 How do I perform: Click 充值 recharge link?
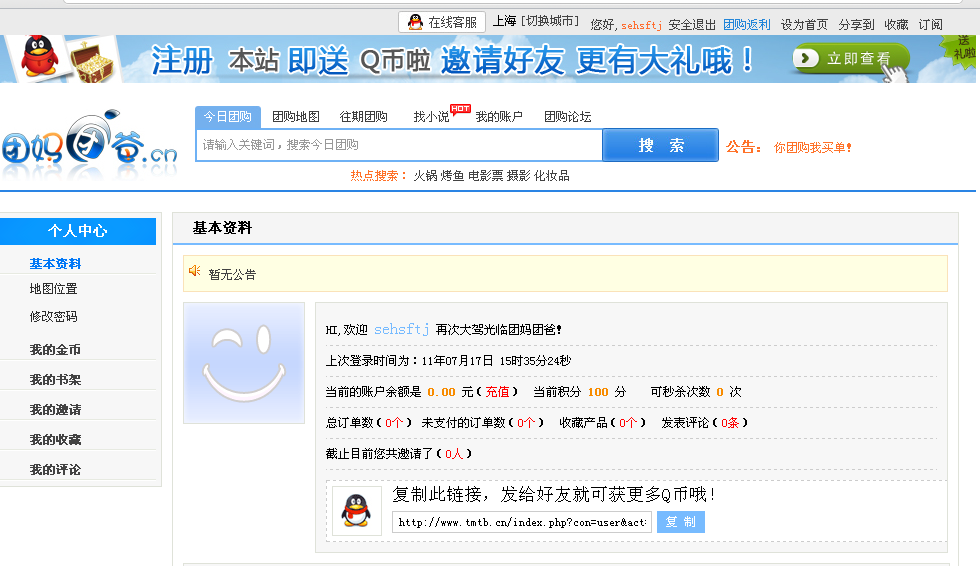(x=498, y=392)
